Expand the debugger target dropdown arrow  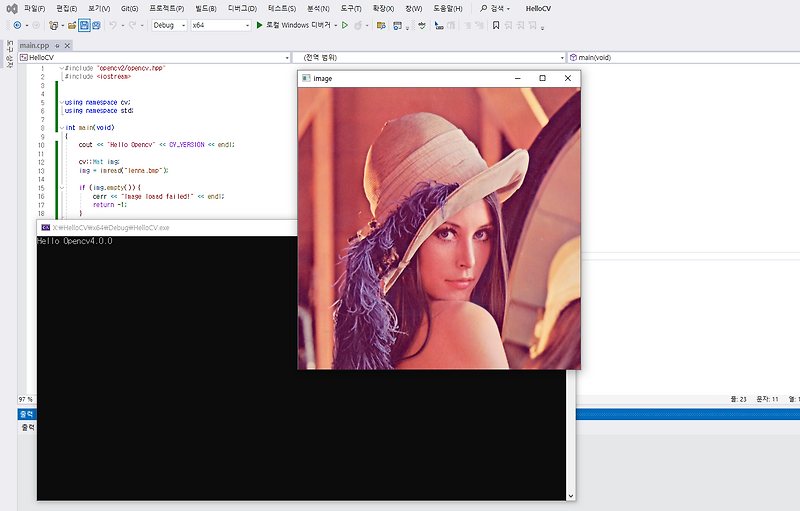[x=336, y=25]
